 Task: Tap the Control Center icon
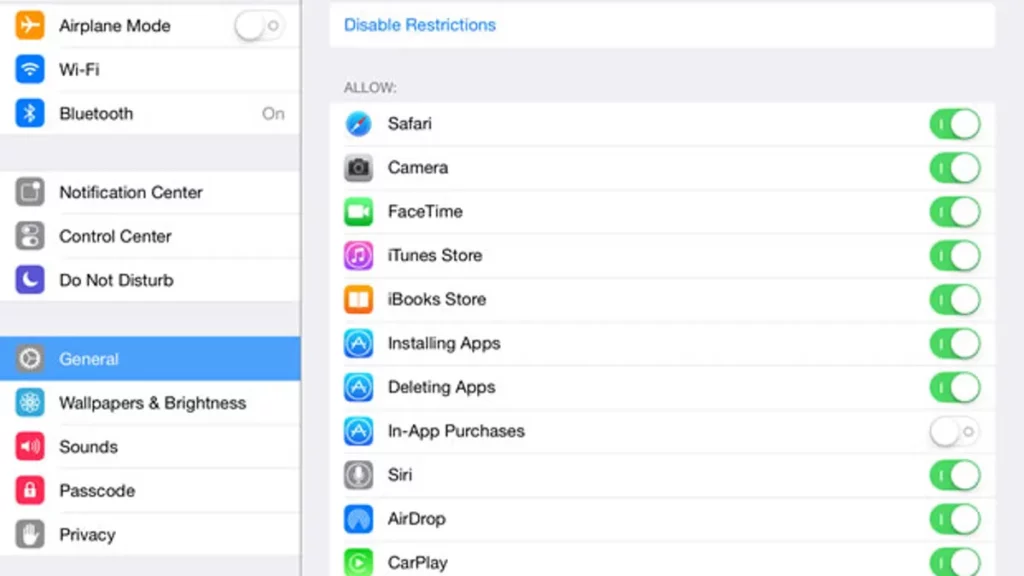click(30, 236)
